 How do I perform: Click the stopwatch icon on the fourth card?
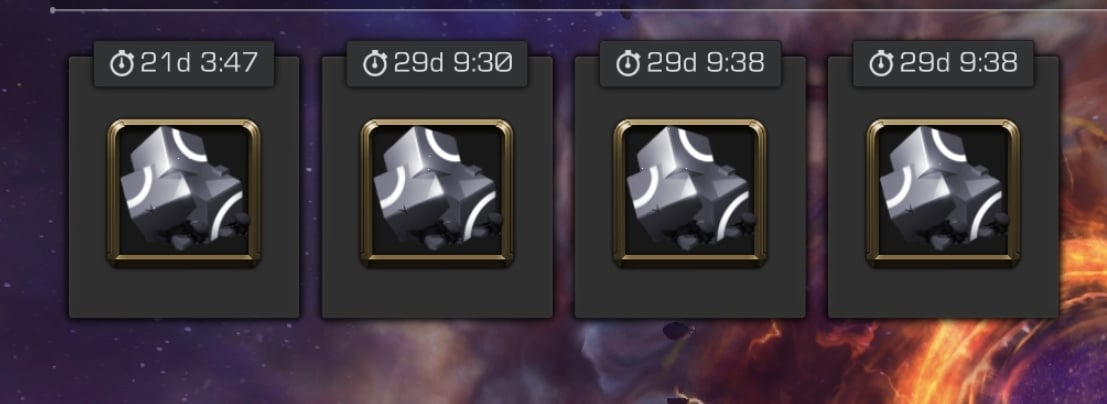click(881, 64)
